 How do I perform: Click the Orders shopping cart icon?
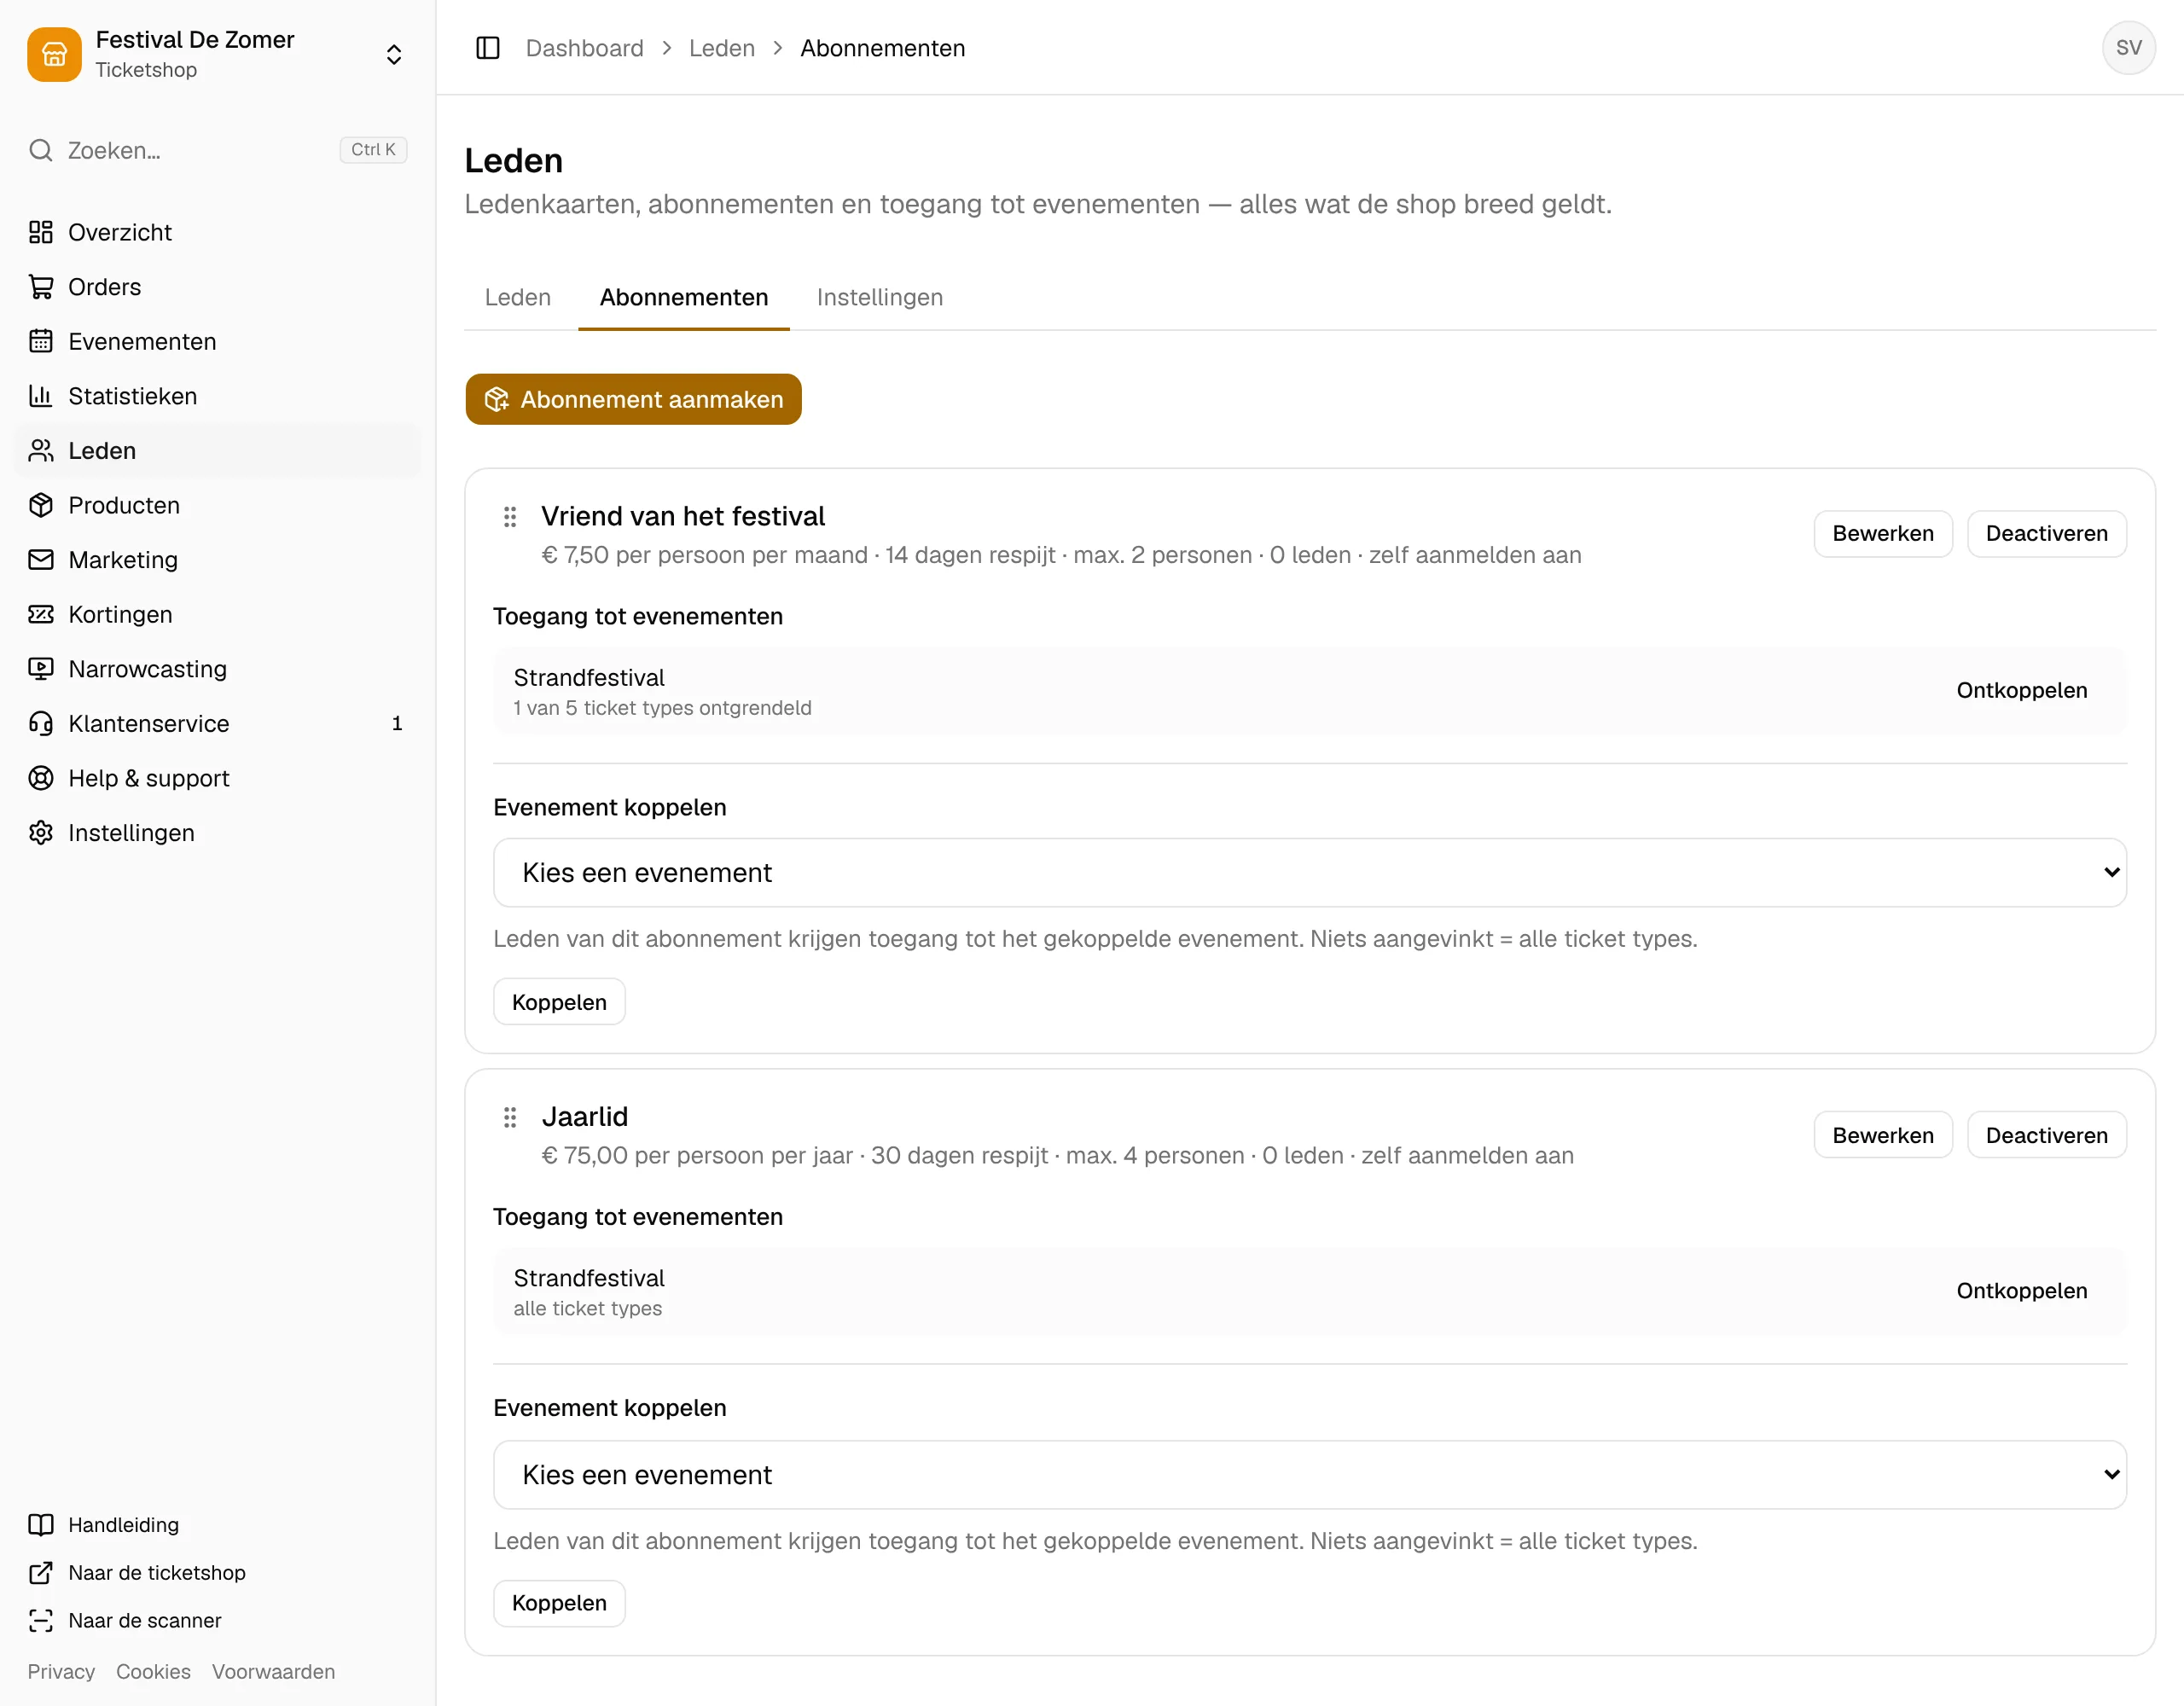pyautogui.click(x=41, y=287)
